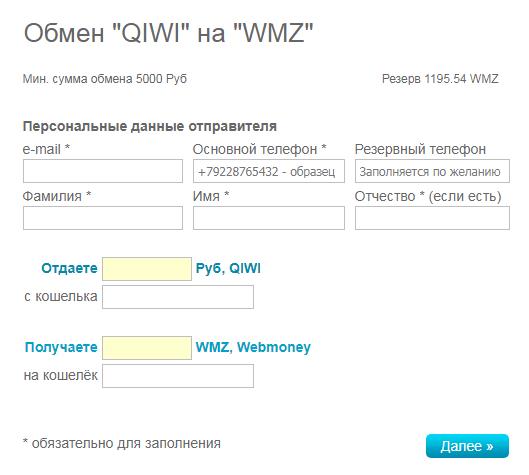Click the Фамилия input field
The width and height of the screenshot is (529, 475).
[103, 218]
